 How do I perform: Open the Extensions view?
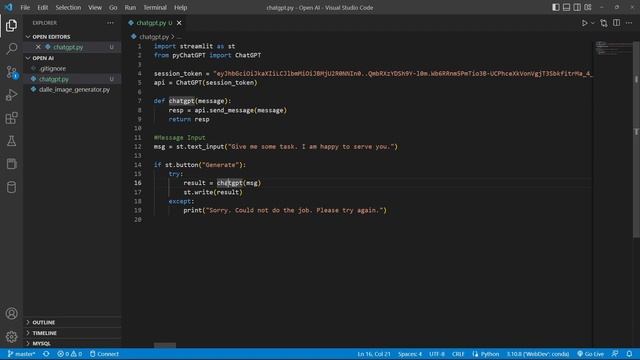pos(11,118)
